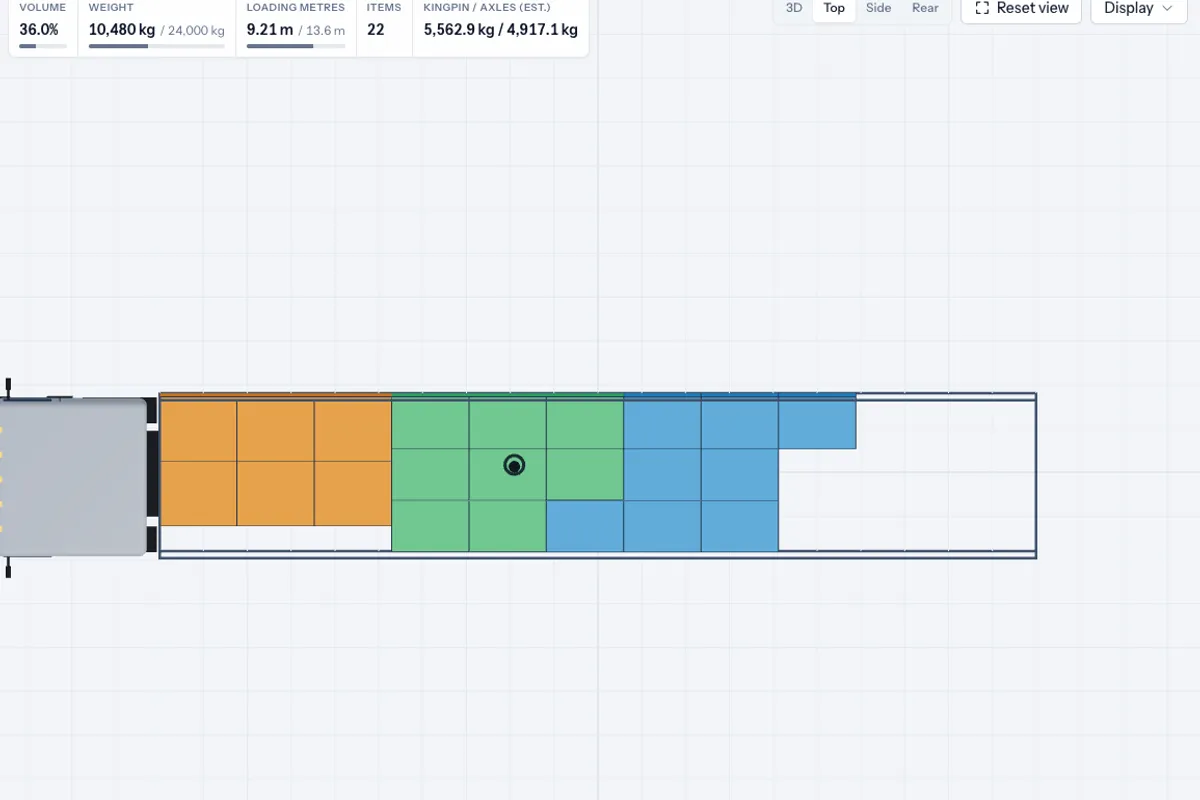
Task: Click the Volume 36.0% stat
Action: coord(43,29)
